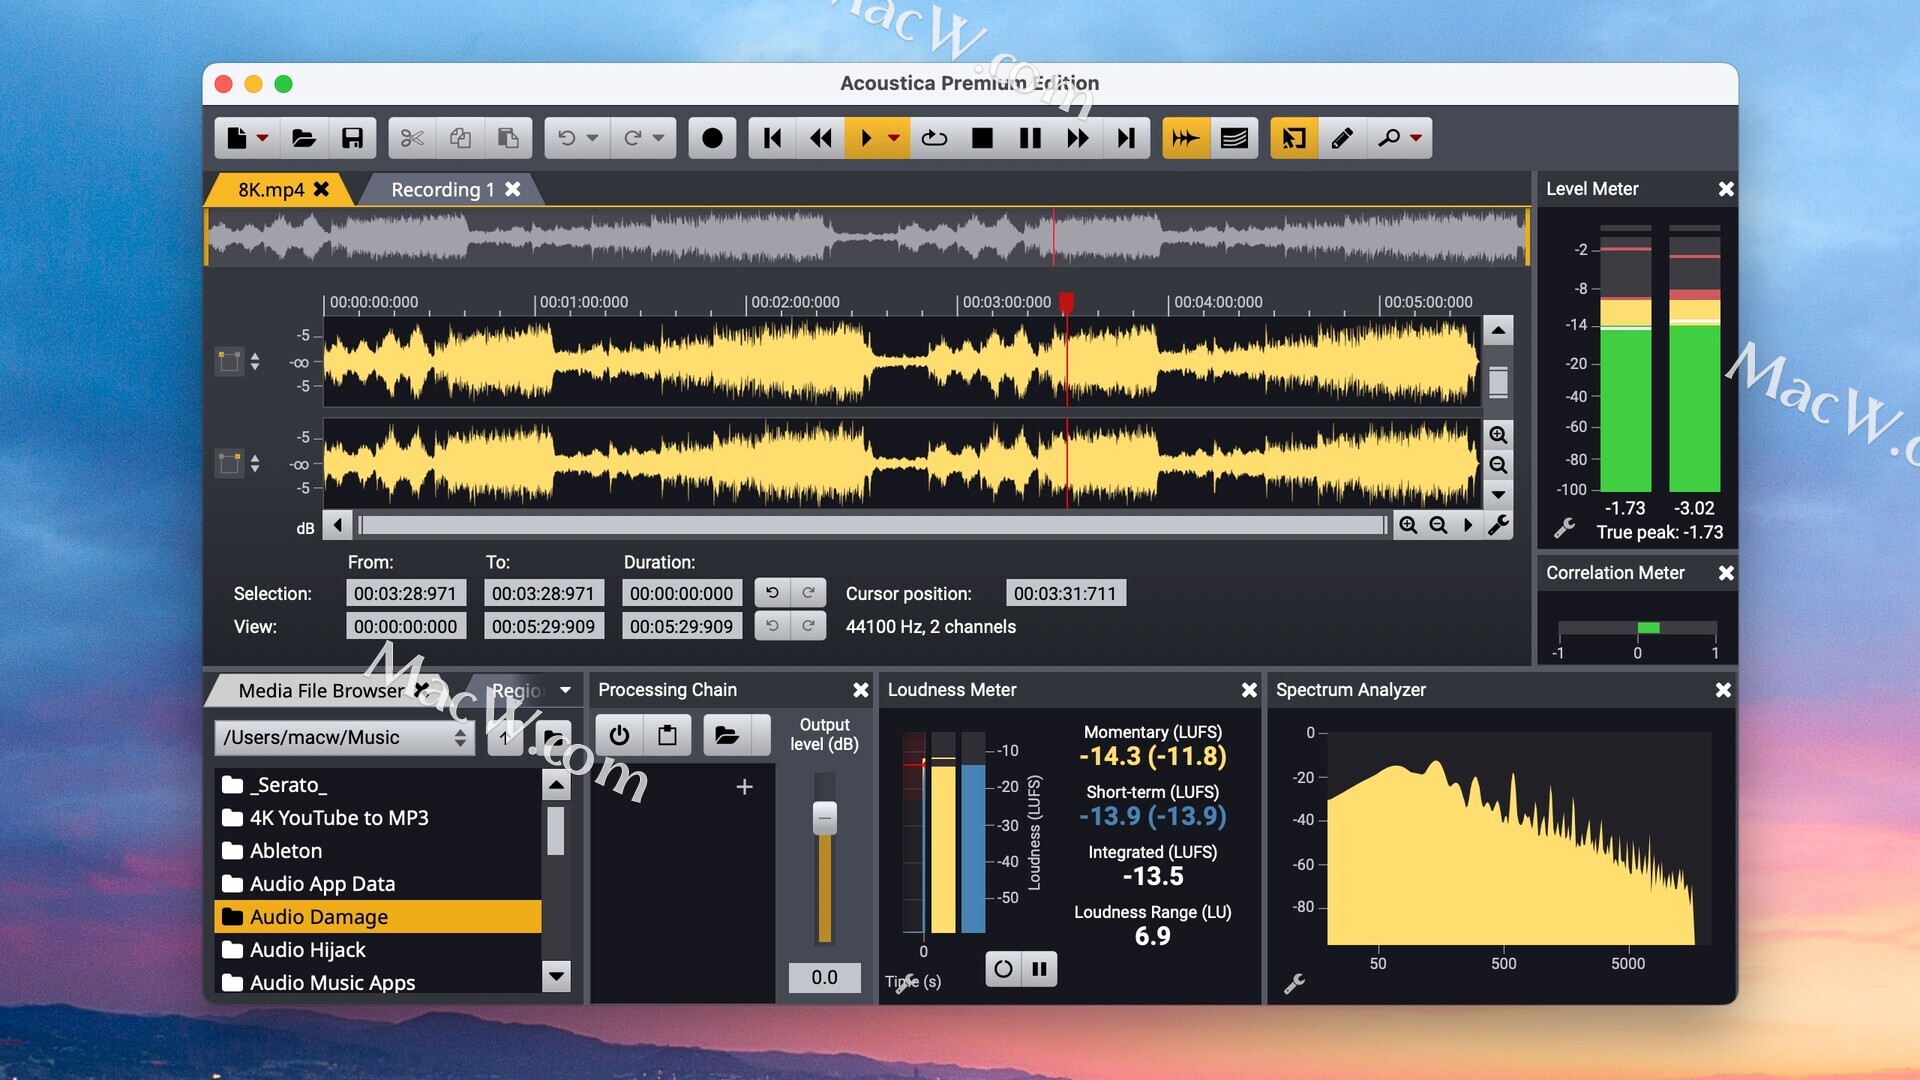Select the Selection tool
The height and width of the screenshot is (1080, 1920).
(x=1294, y=138)
